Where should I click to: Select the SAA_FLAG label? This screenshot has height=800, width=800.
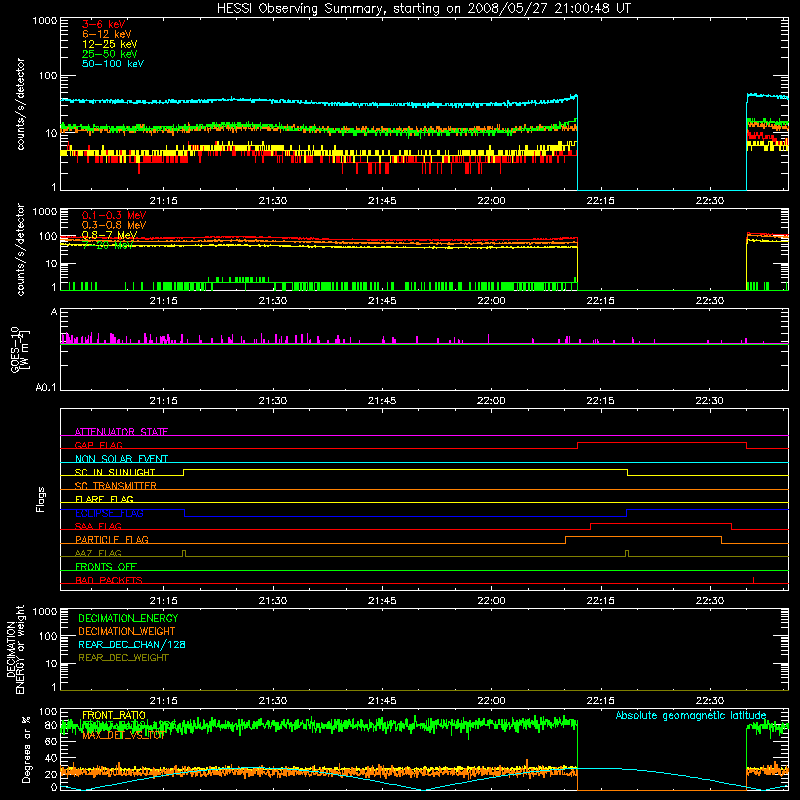(98, 526)
